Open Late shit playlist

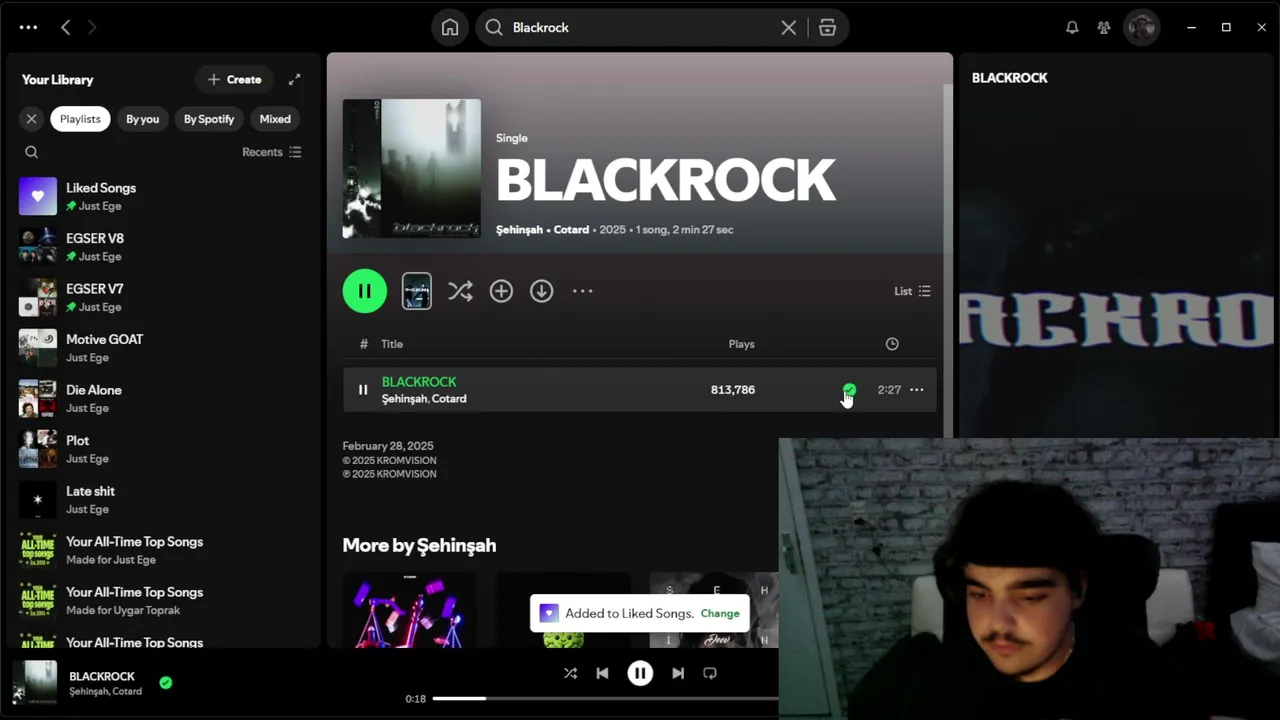(162, 499)
